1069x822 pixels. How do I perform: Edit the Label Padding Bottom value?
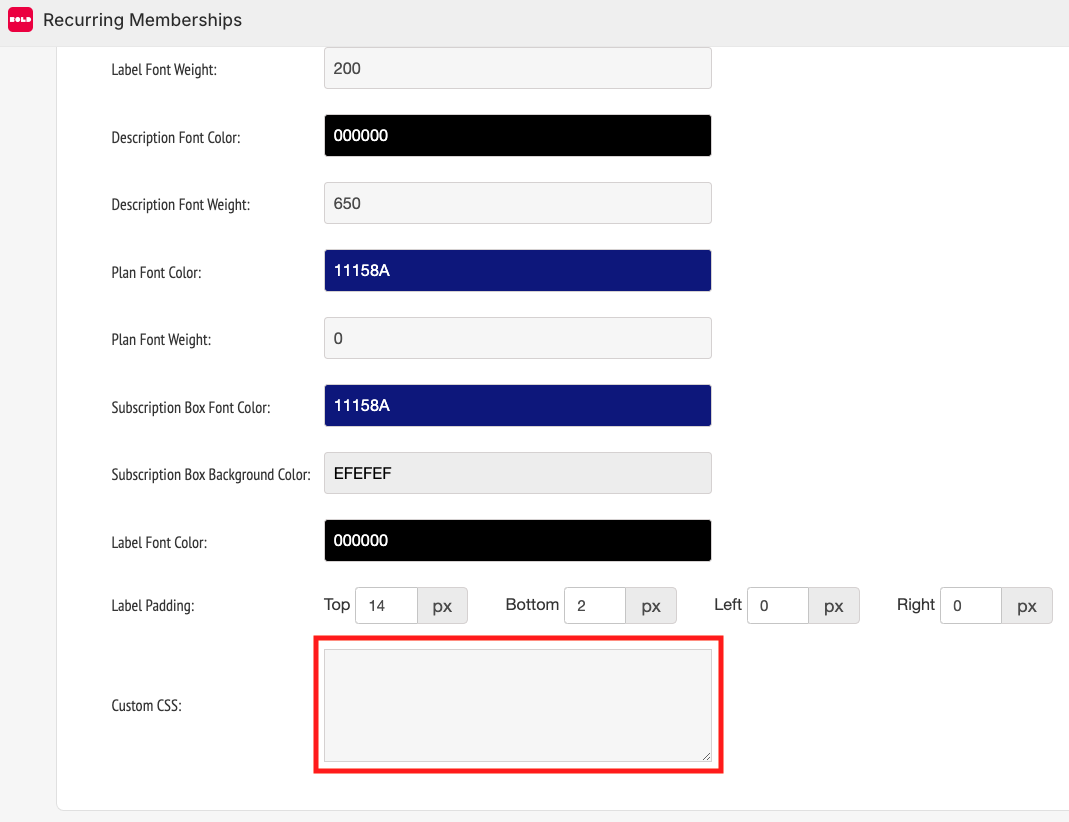click(594, 605)
